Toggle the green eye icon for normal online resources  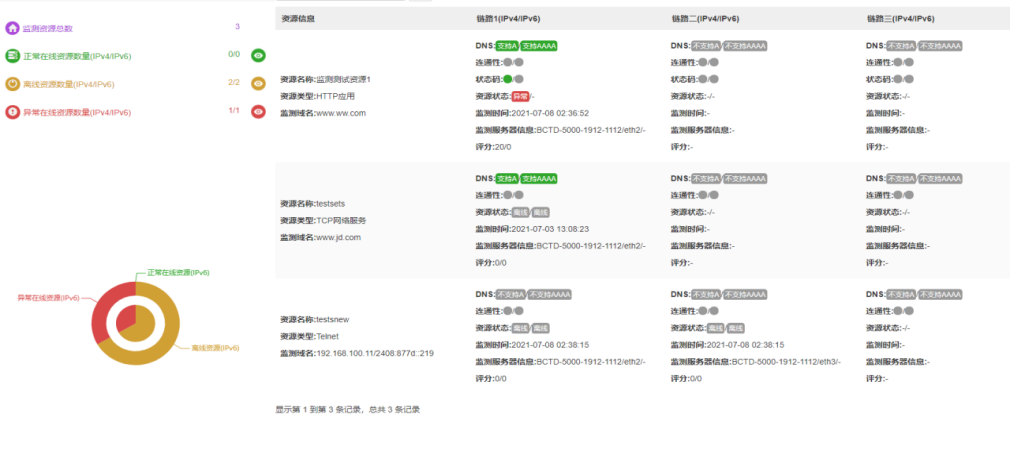(258, 56)
